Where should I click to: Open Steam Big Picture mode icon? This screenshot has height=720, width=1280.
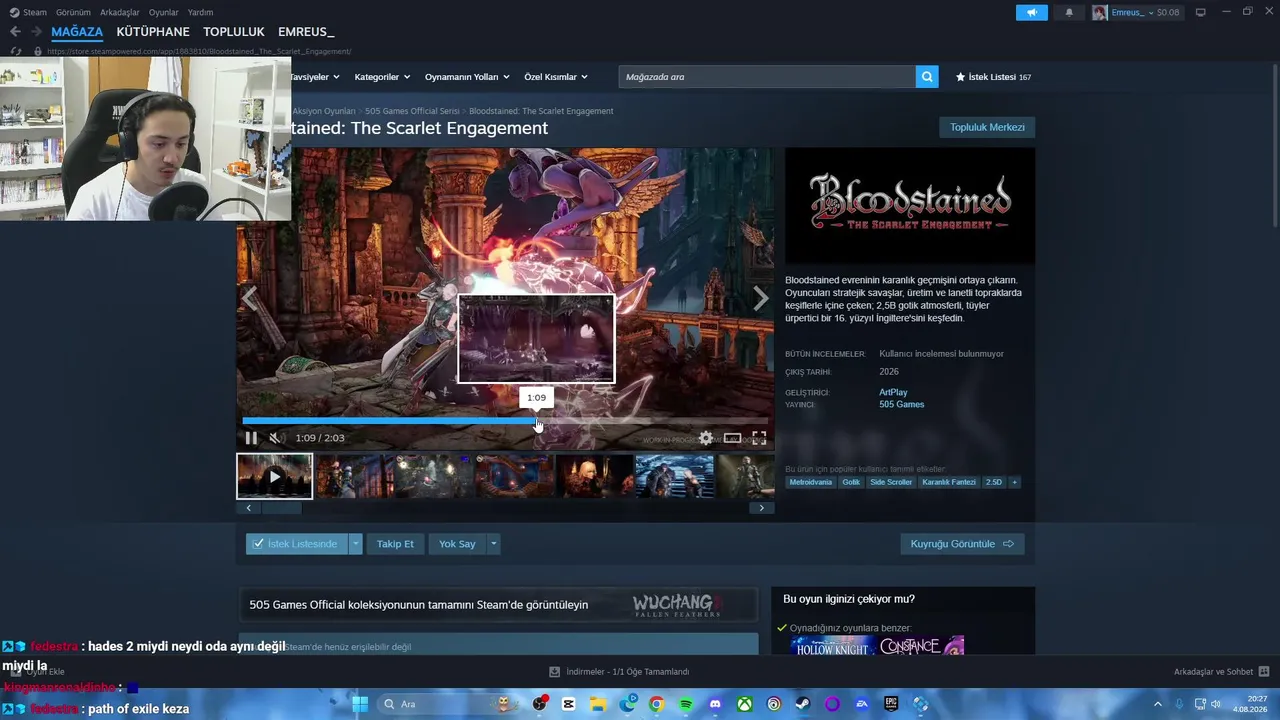[x=1200, y=12]
